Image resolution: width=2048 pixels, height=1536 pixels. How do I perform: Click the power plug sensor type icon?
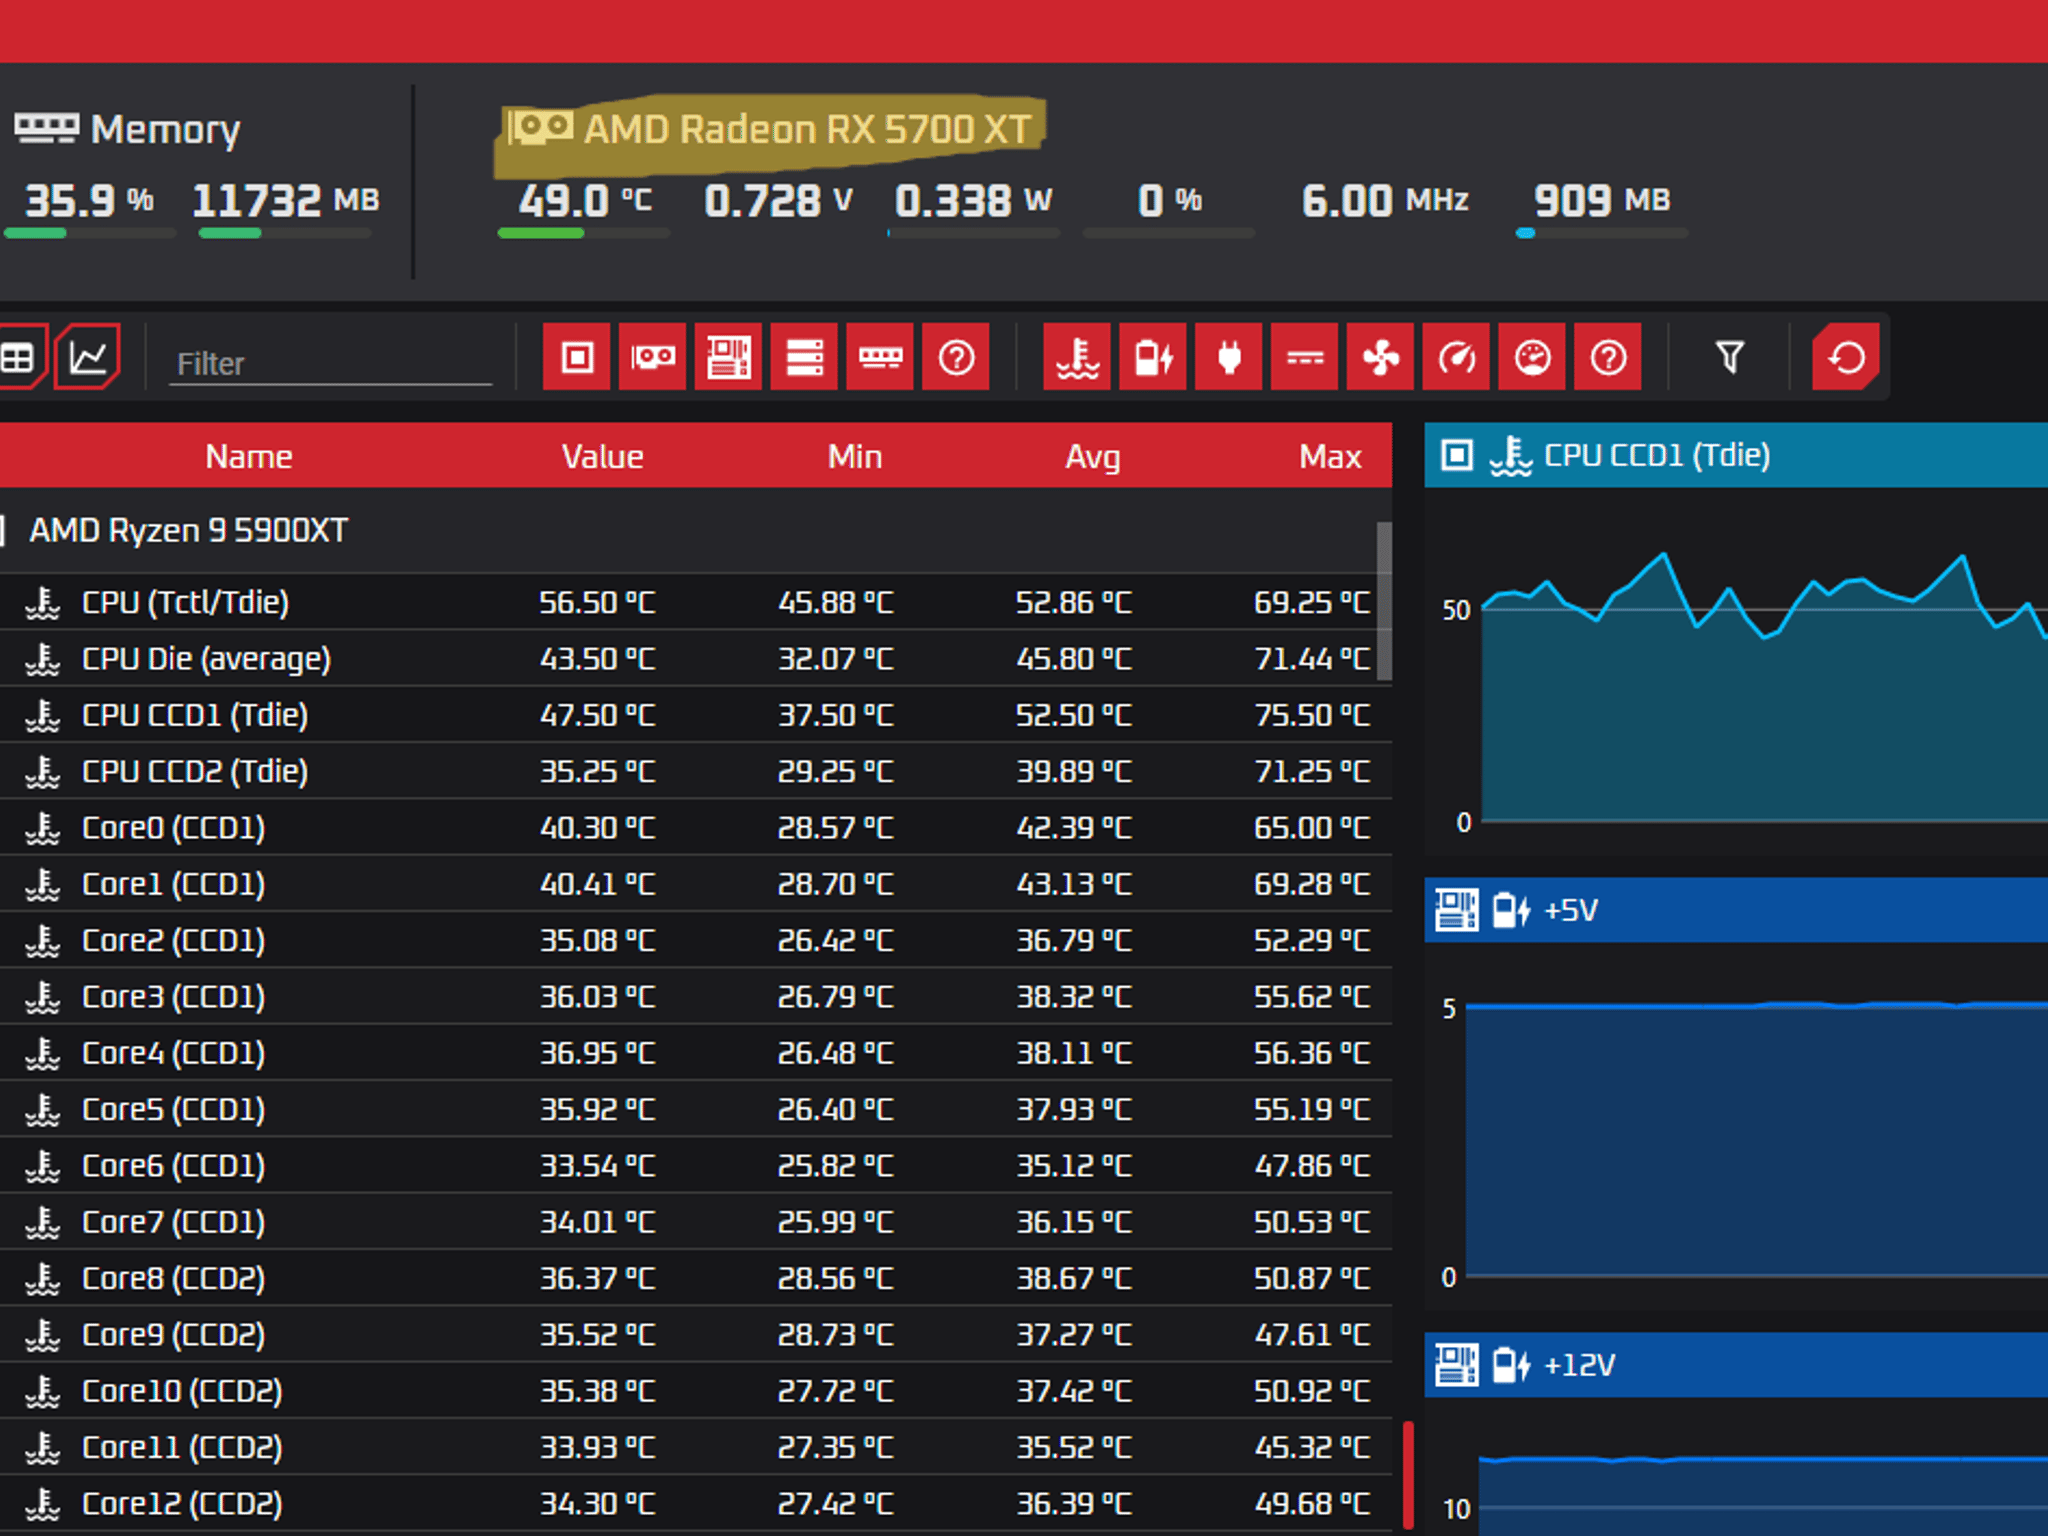point(1229,357)
